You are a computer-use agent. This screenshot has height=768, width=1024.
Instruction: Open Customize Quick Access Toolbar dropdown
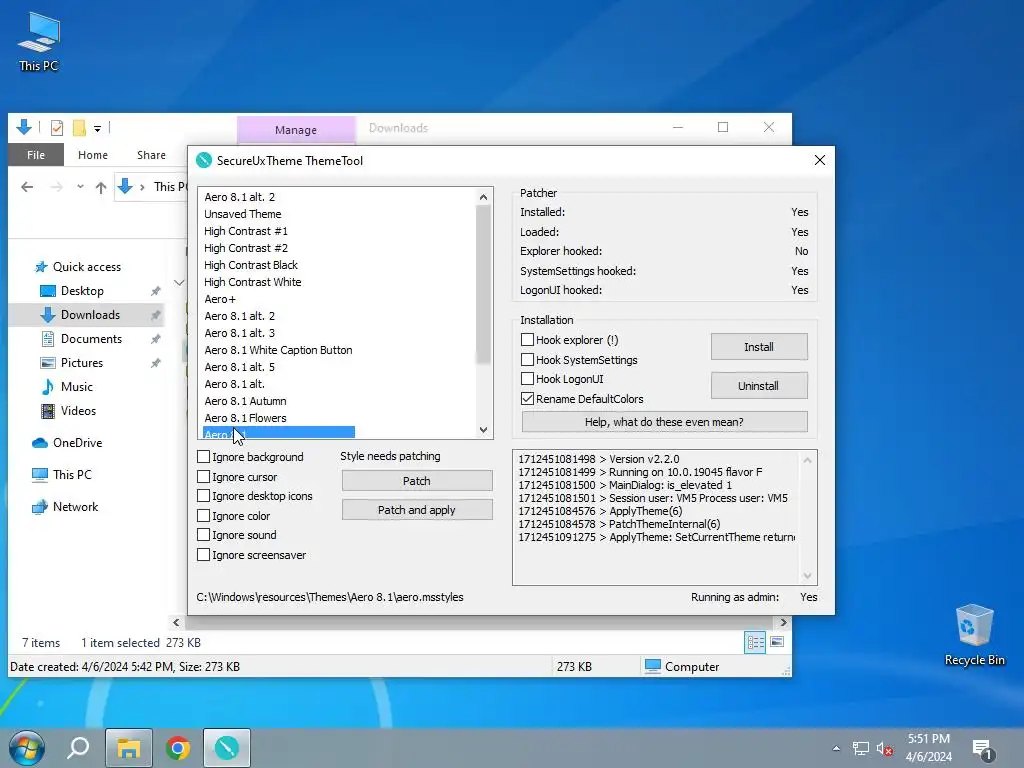(97, 128)
